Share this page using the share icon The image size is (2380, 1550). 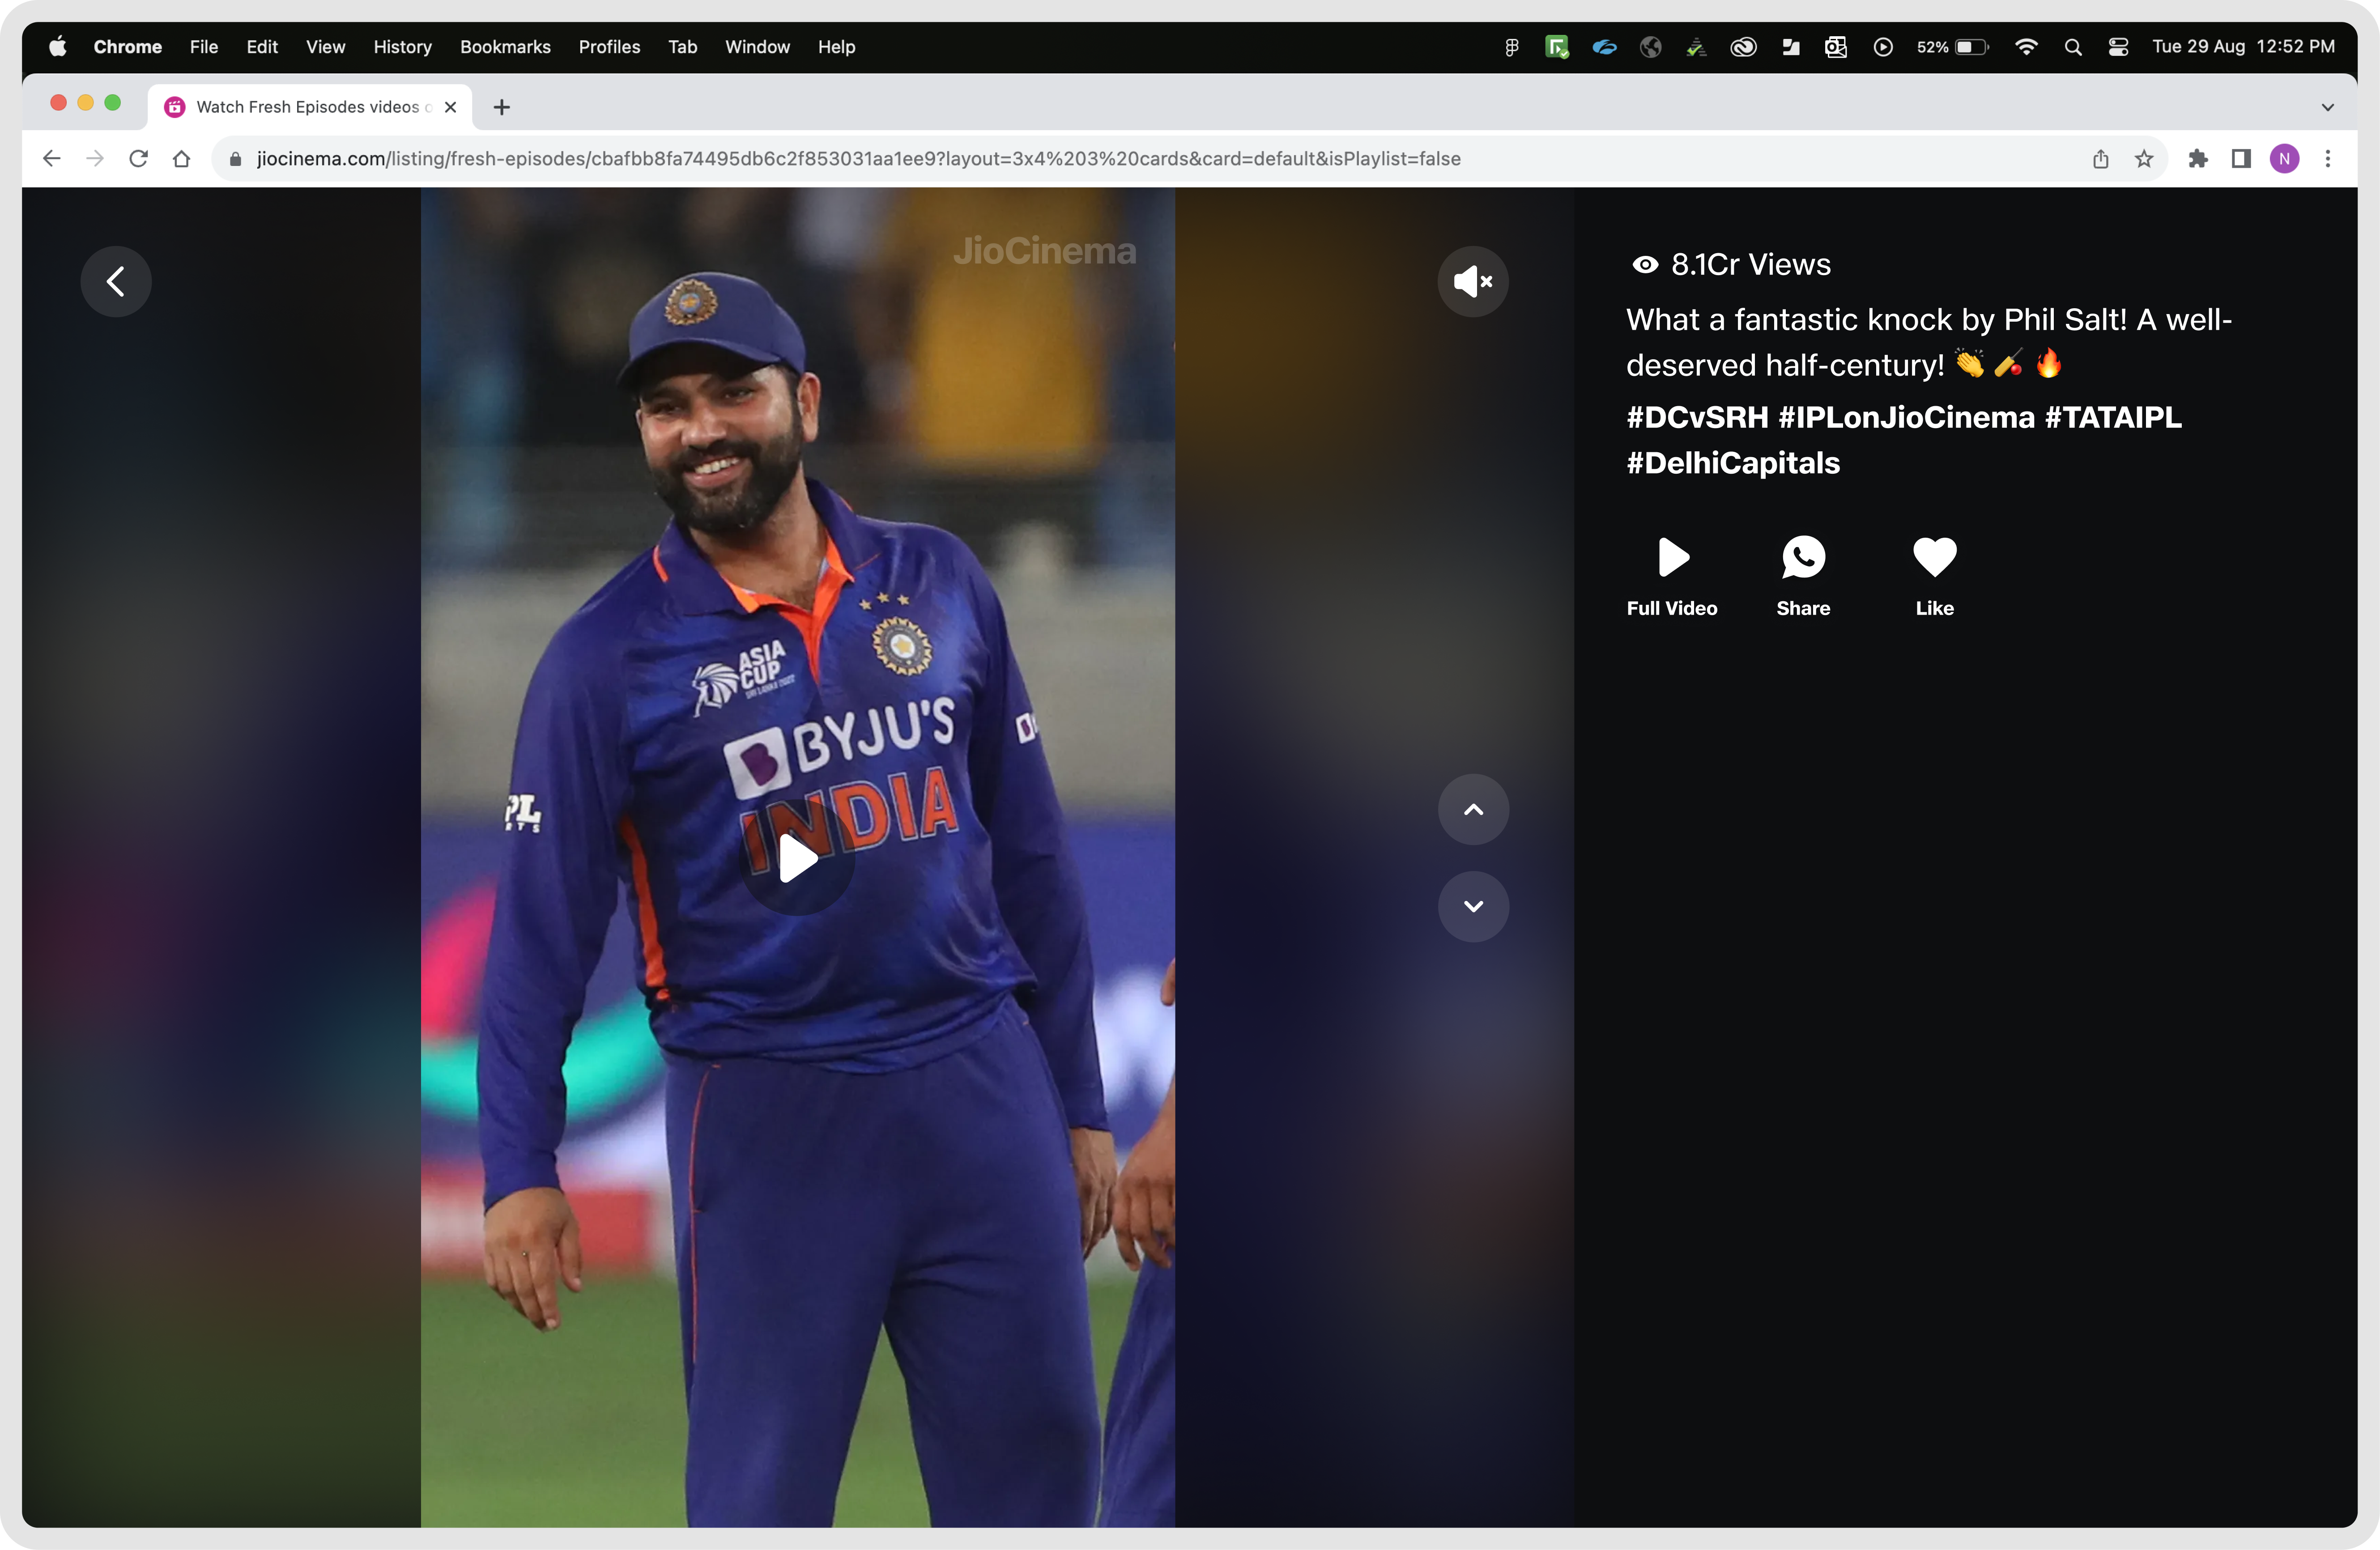click(x=2101, y=159)
